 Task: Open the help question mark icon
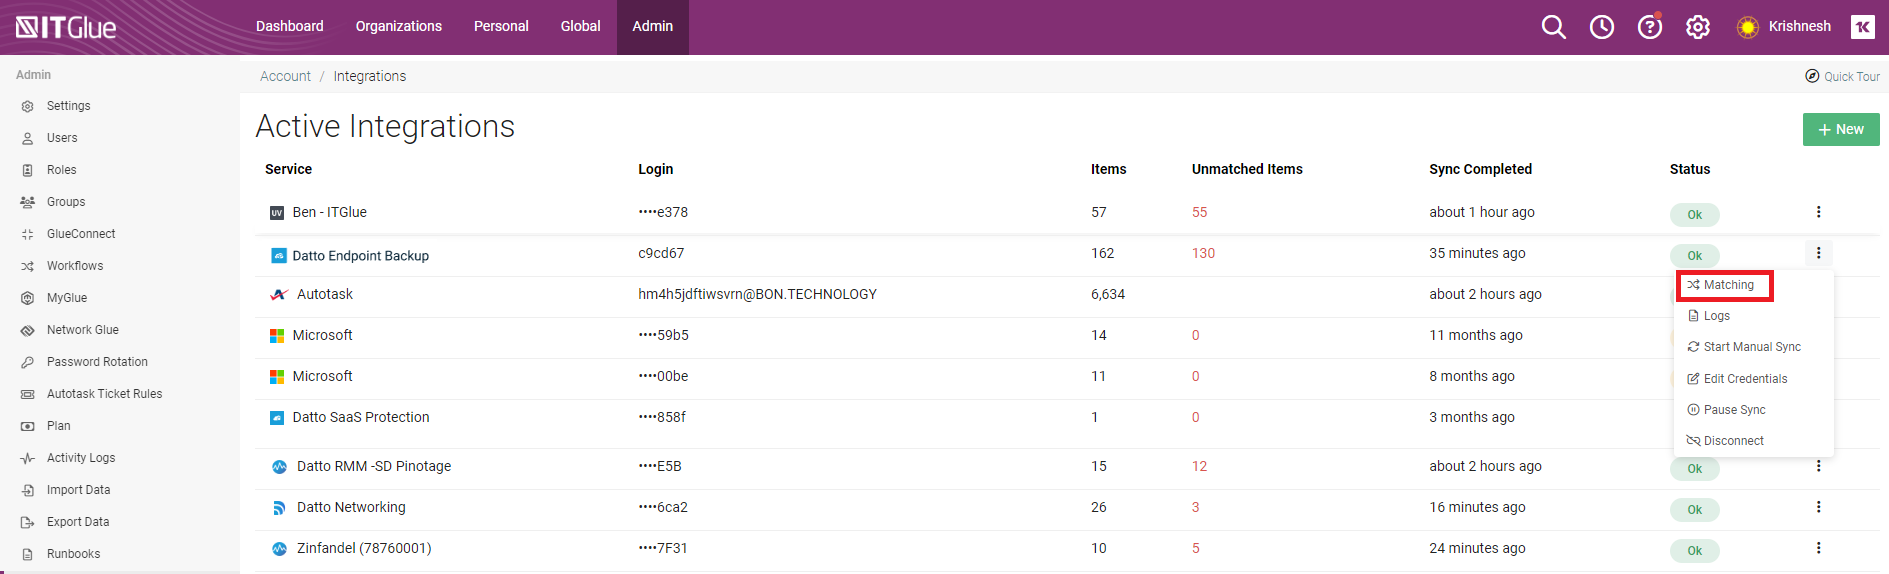click(x=1649, y=27)
